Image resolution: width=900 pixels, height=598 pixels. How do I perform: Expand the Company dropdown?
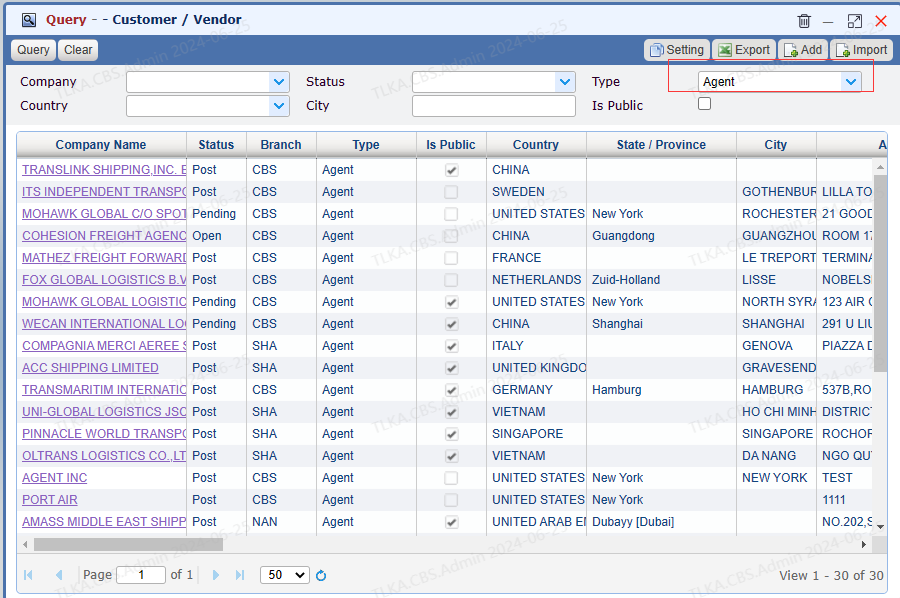click(279, 82)
